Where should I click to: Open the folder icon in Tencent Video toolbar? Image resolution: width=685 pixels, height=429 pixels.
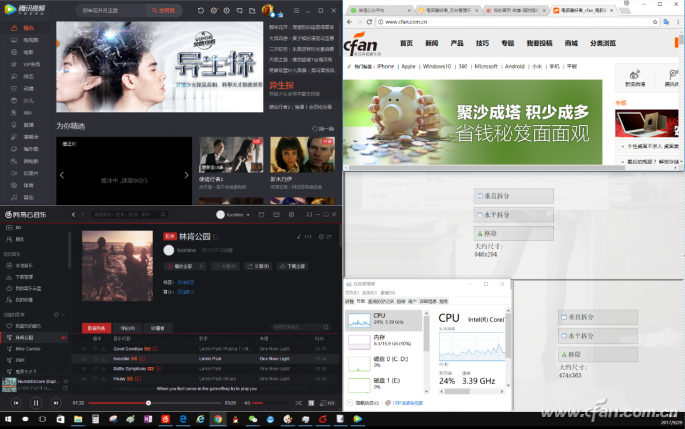point(252,10)
